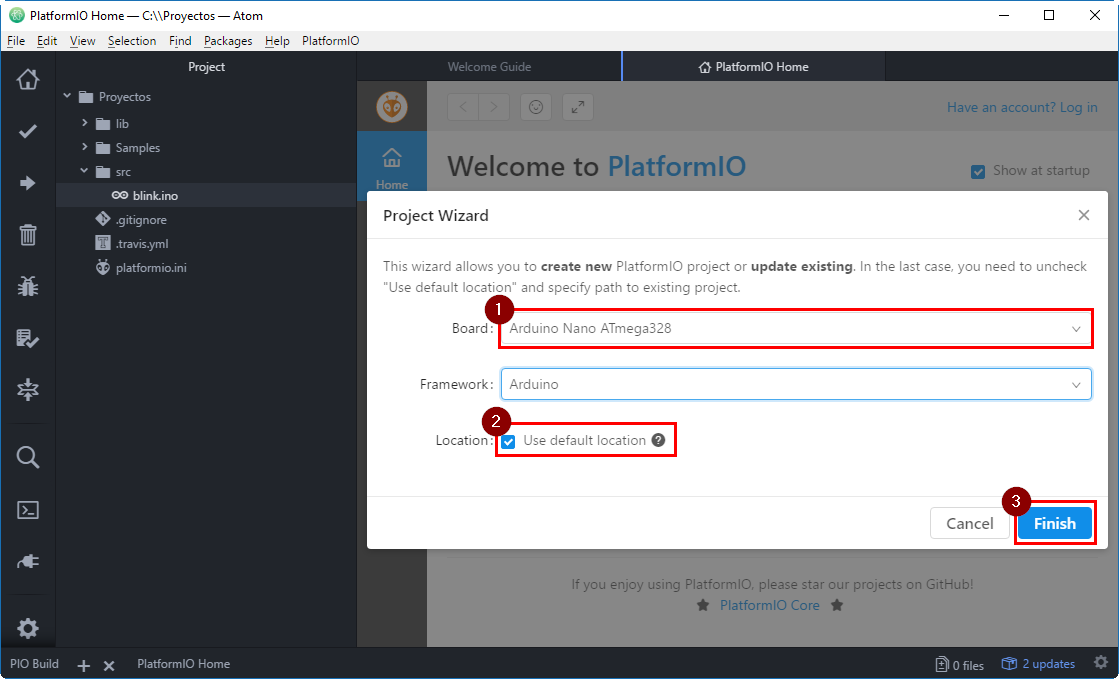Collapse the src folder

84,171
